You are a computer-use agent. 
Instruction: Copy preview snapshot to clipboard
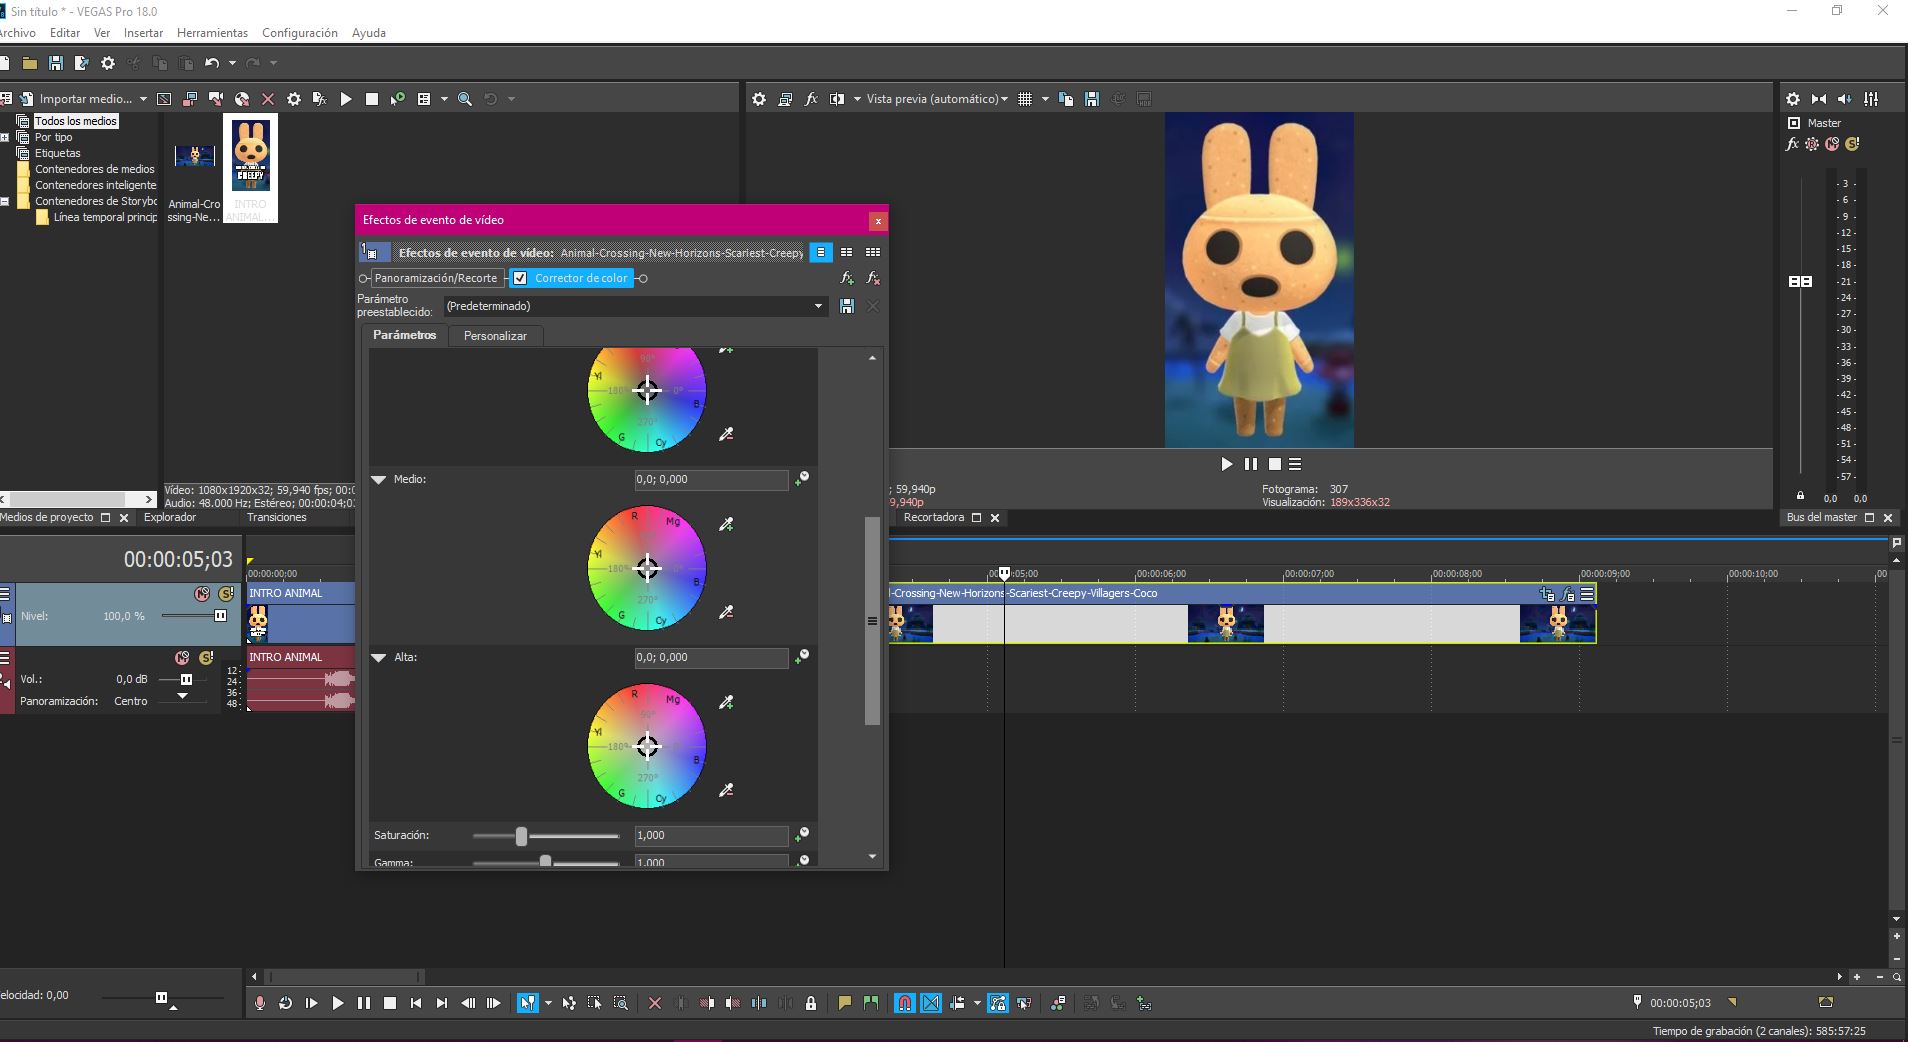tap(1066, 99)
